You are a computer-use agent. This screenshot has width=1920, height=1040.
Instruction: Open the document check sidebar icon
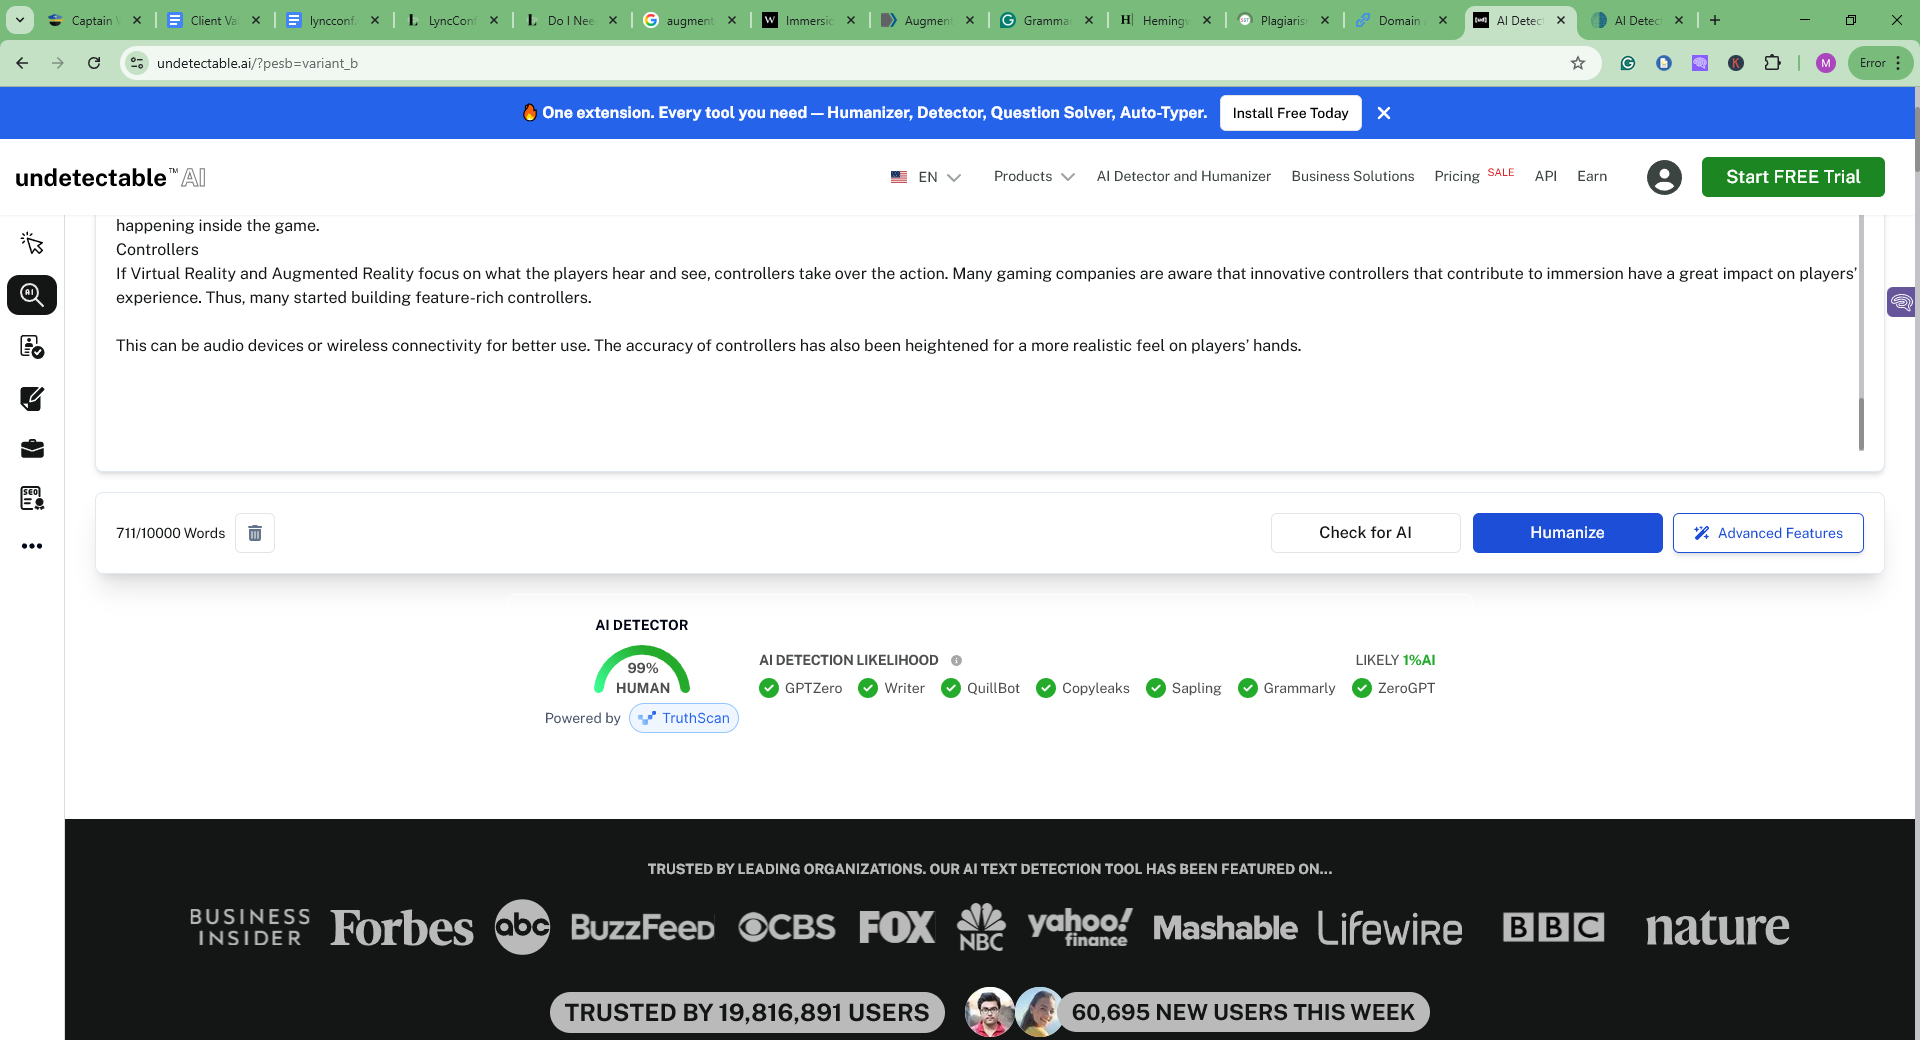click(32, 347)
